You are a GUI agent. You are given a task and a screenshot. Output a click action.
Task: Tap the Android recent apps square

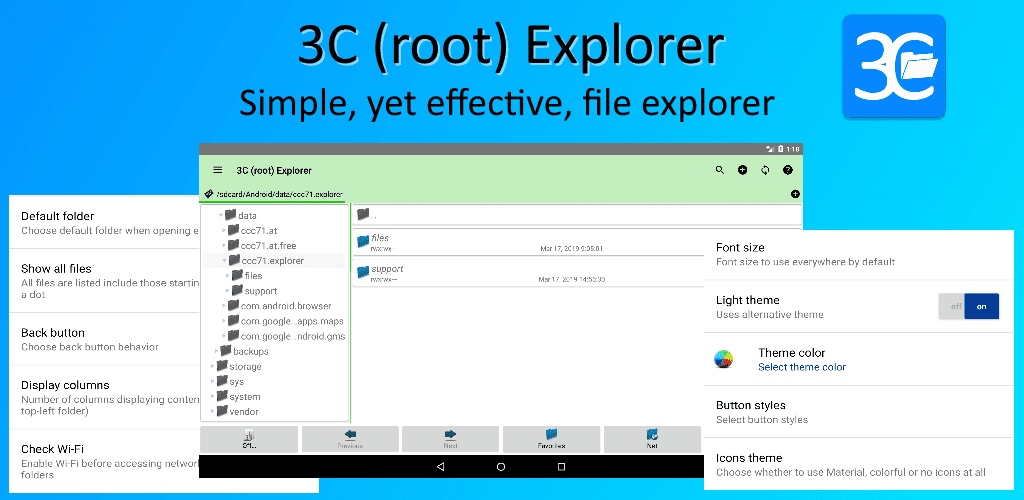(561, 467)
